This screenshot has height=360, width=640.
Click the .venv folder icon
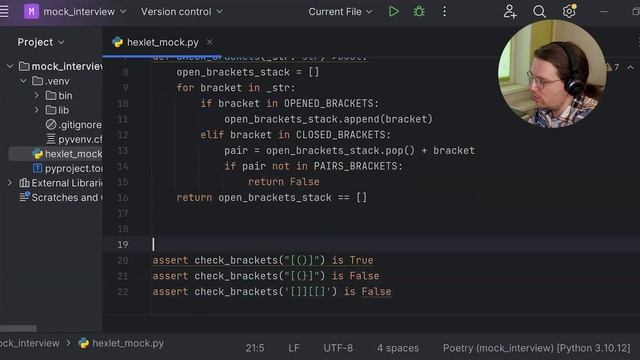(x=38, y=81)
